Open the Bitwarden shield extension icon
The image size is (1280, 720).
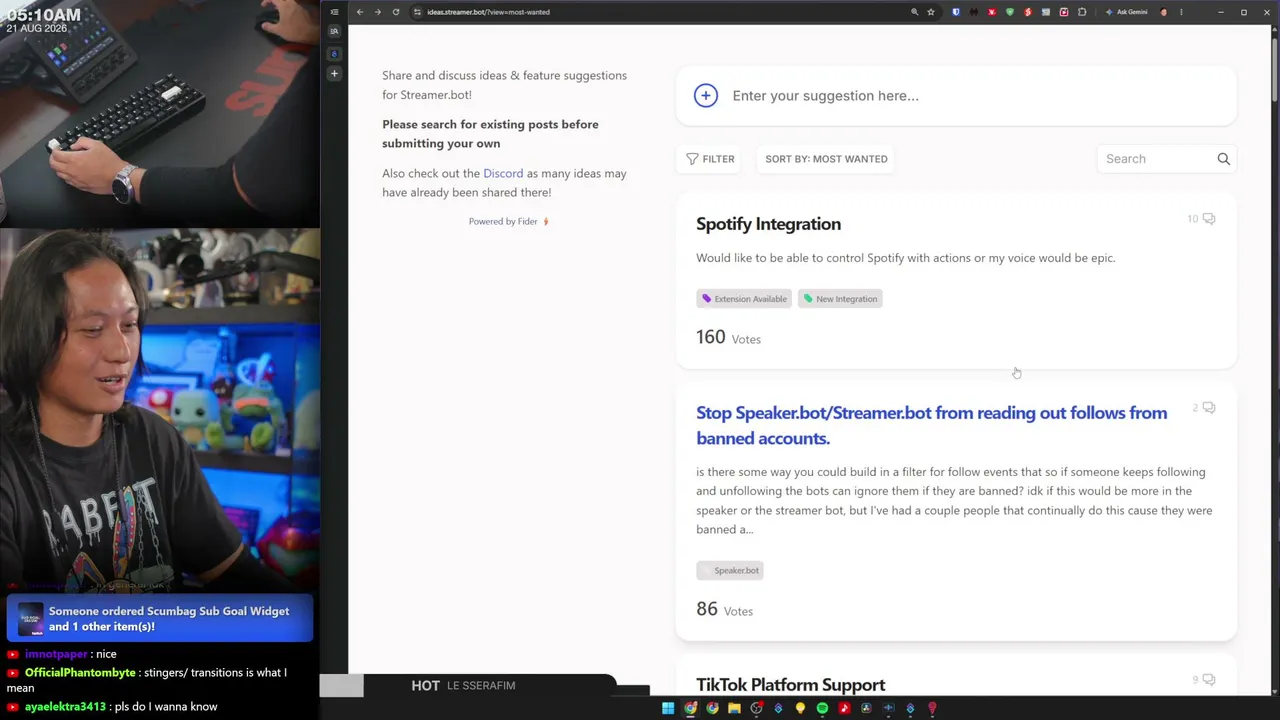click(956, 12)
